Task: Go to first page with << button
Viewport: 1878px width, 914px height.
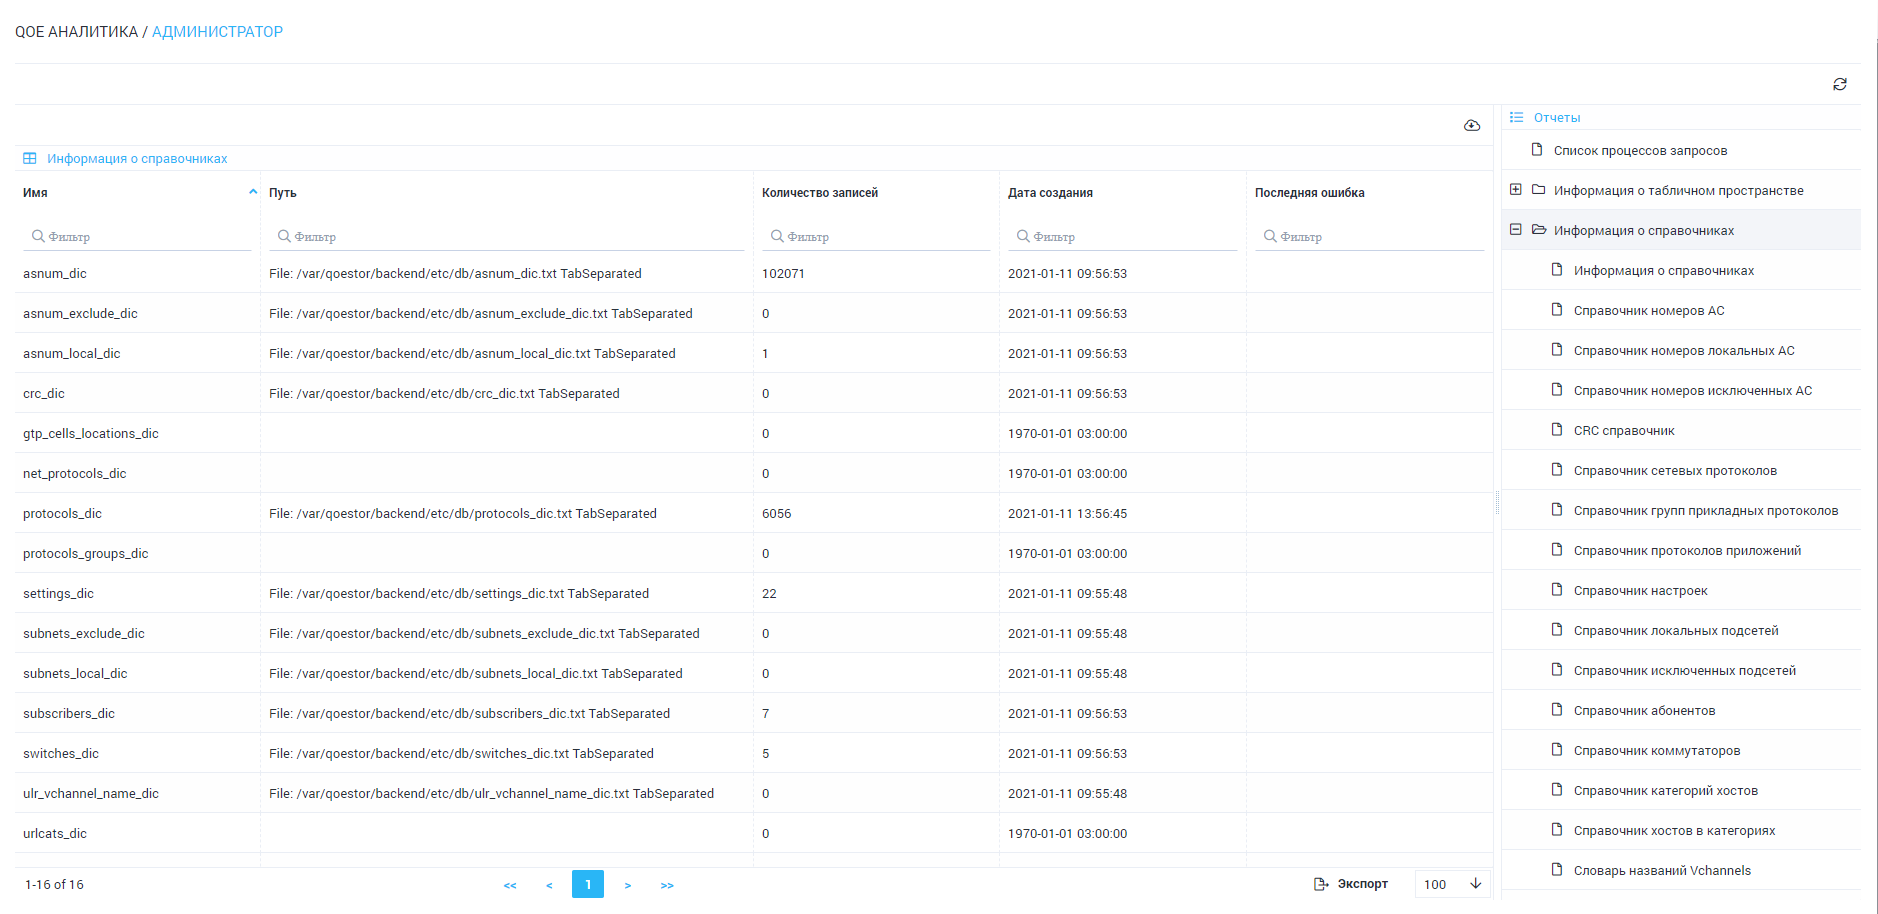Action: click(510, 885)
